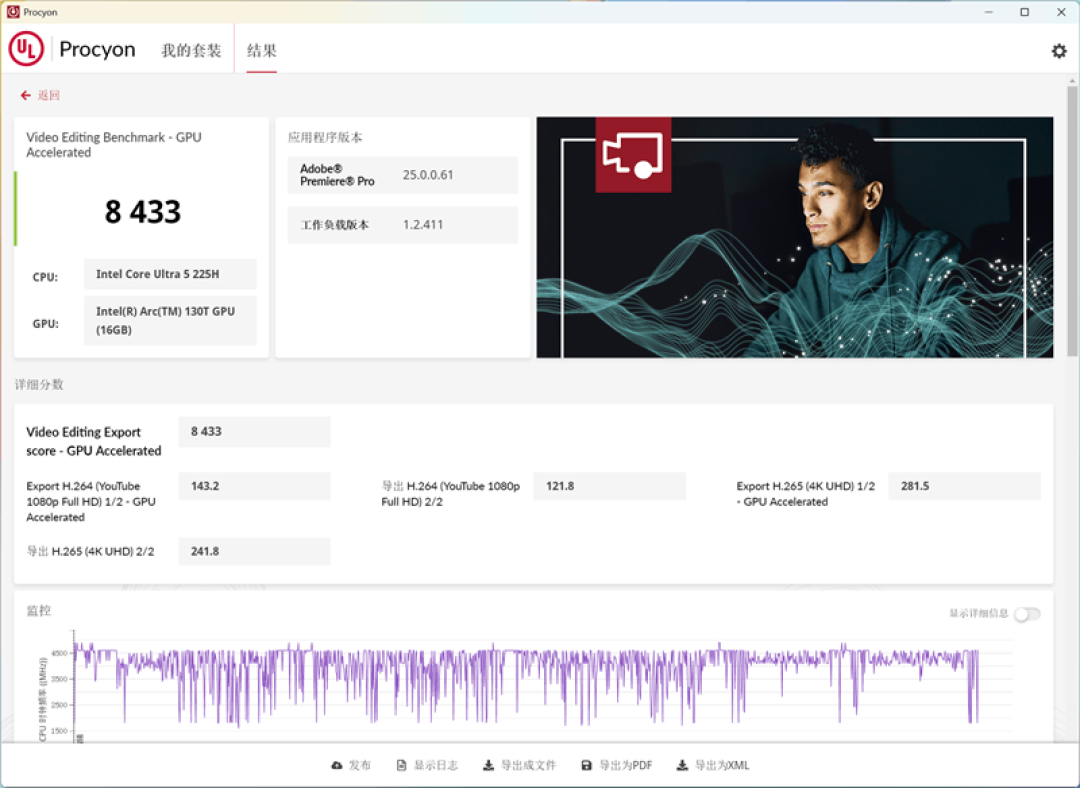Click the Video Editing Export score field 8 433
Image resolution: width=1080 pixels, height=788 pixels.
point(254,431)
